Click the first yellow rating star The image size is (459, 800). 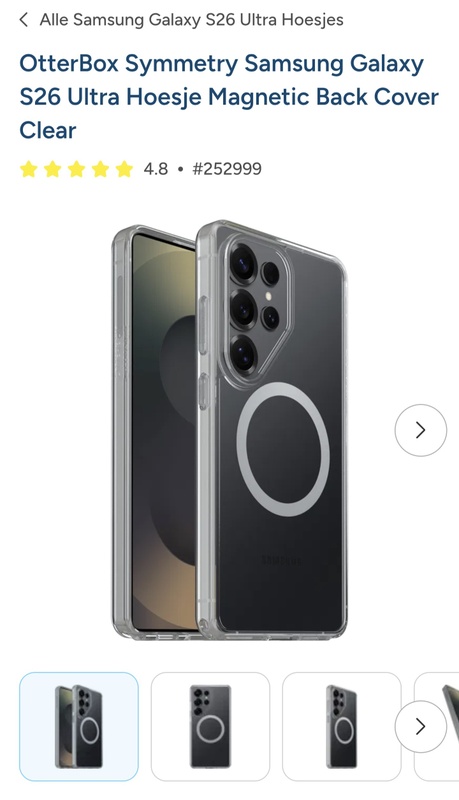point(29,169)
